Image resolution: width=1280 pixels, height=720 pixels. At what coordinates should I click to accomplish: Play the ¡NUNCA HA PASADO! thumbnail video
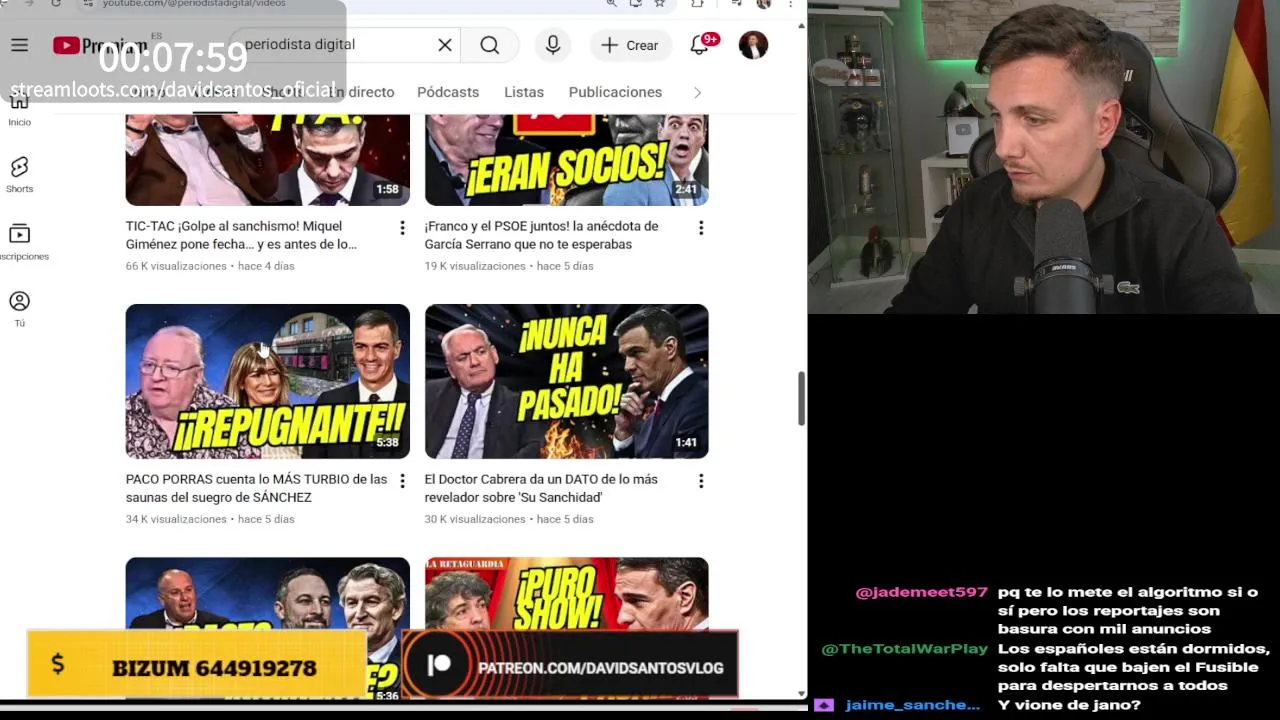(566, 381)
